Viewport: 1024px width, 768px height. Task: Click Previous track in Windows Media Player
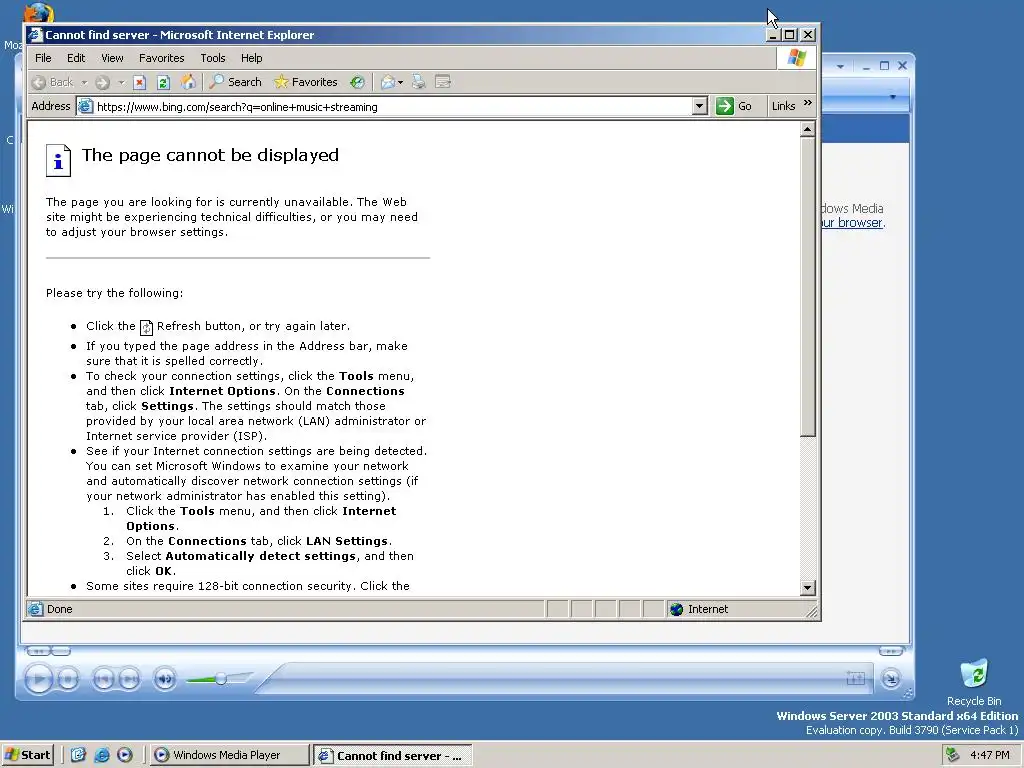pyautogui.click(x=103, y=679)
